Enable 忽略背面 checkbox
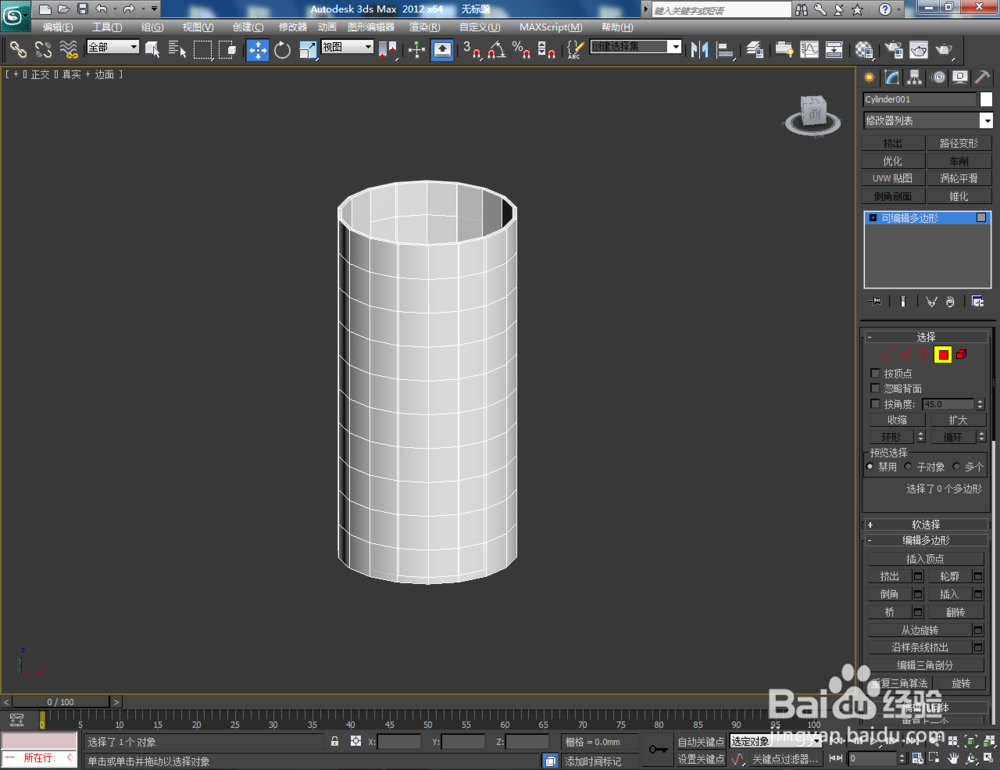The height and width of the screenshot is (770, 1000). [x=875, y=389]
